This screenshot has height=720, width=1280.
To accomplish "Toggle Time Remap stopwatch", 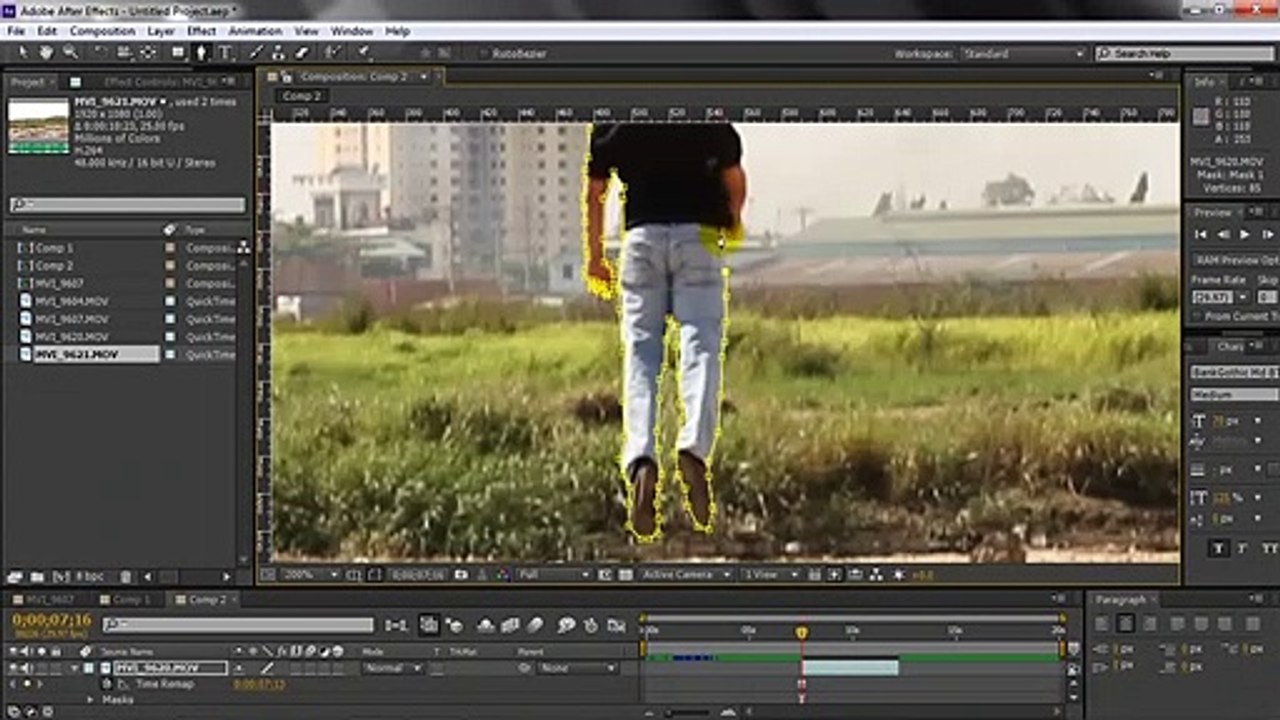I will pos(108,684).
